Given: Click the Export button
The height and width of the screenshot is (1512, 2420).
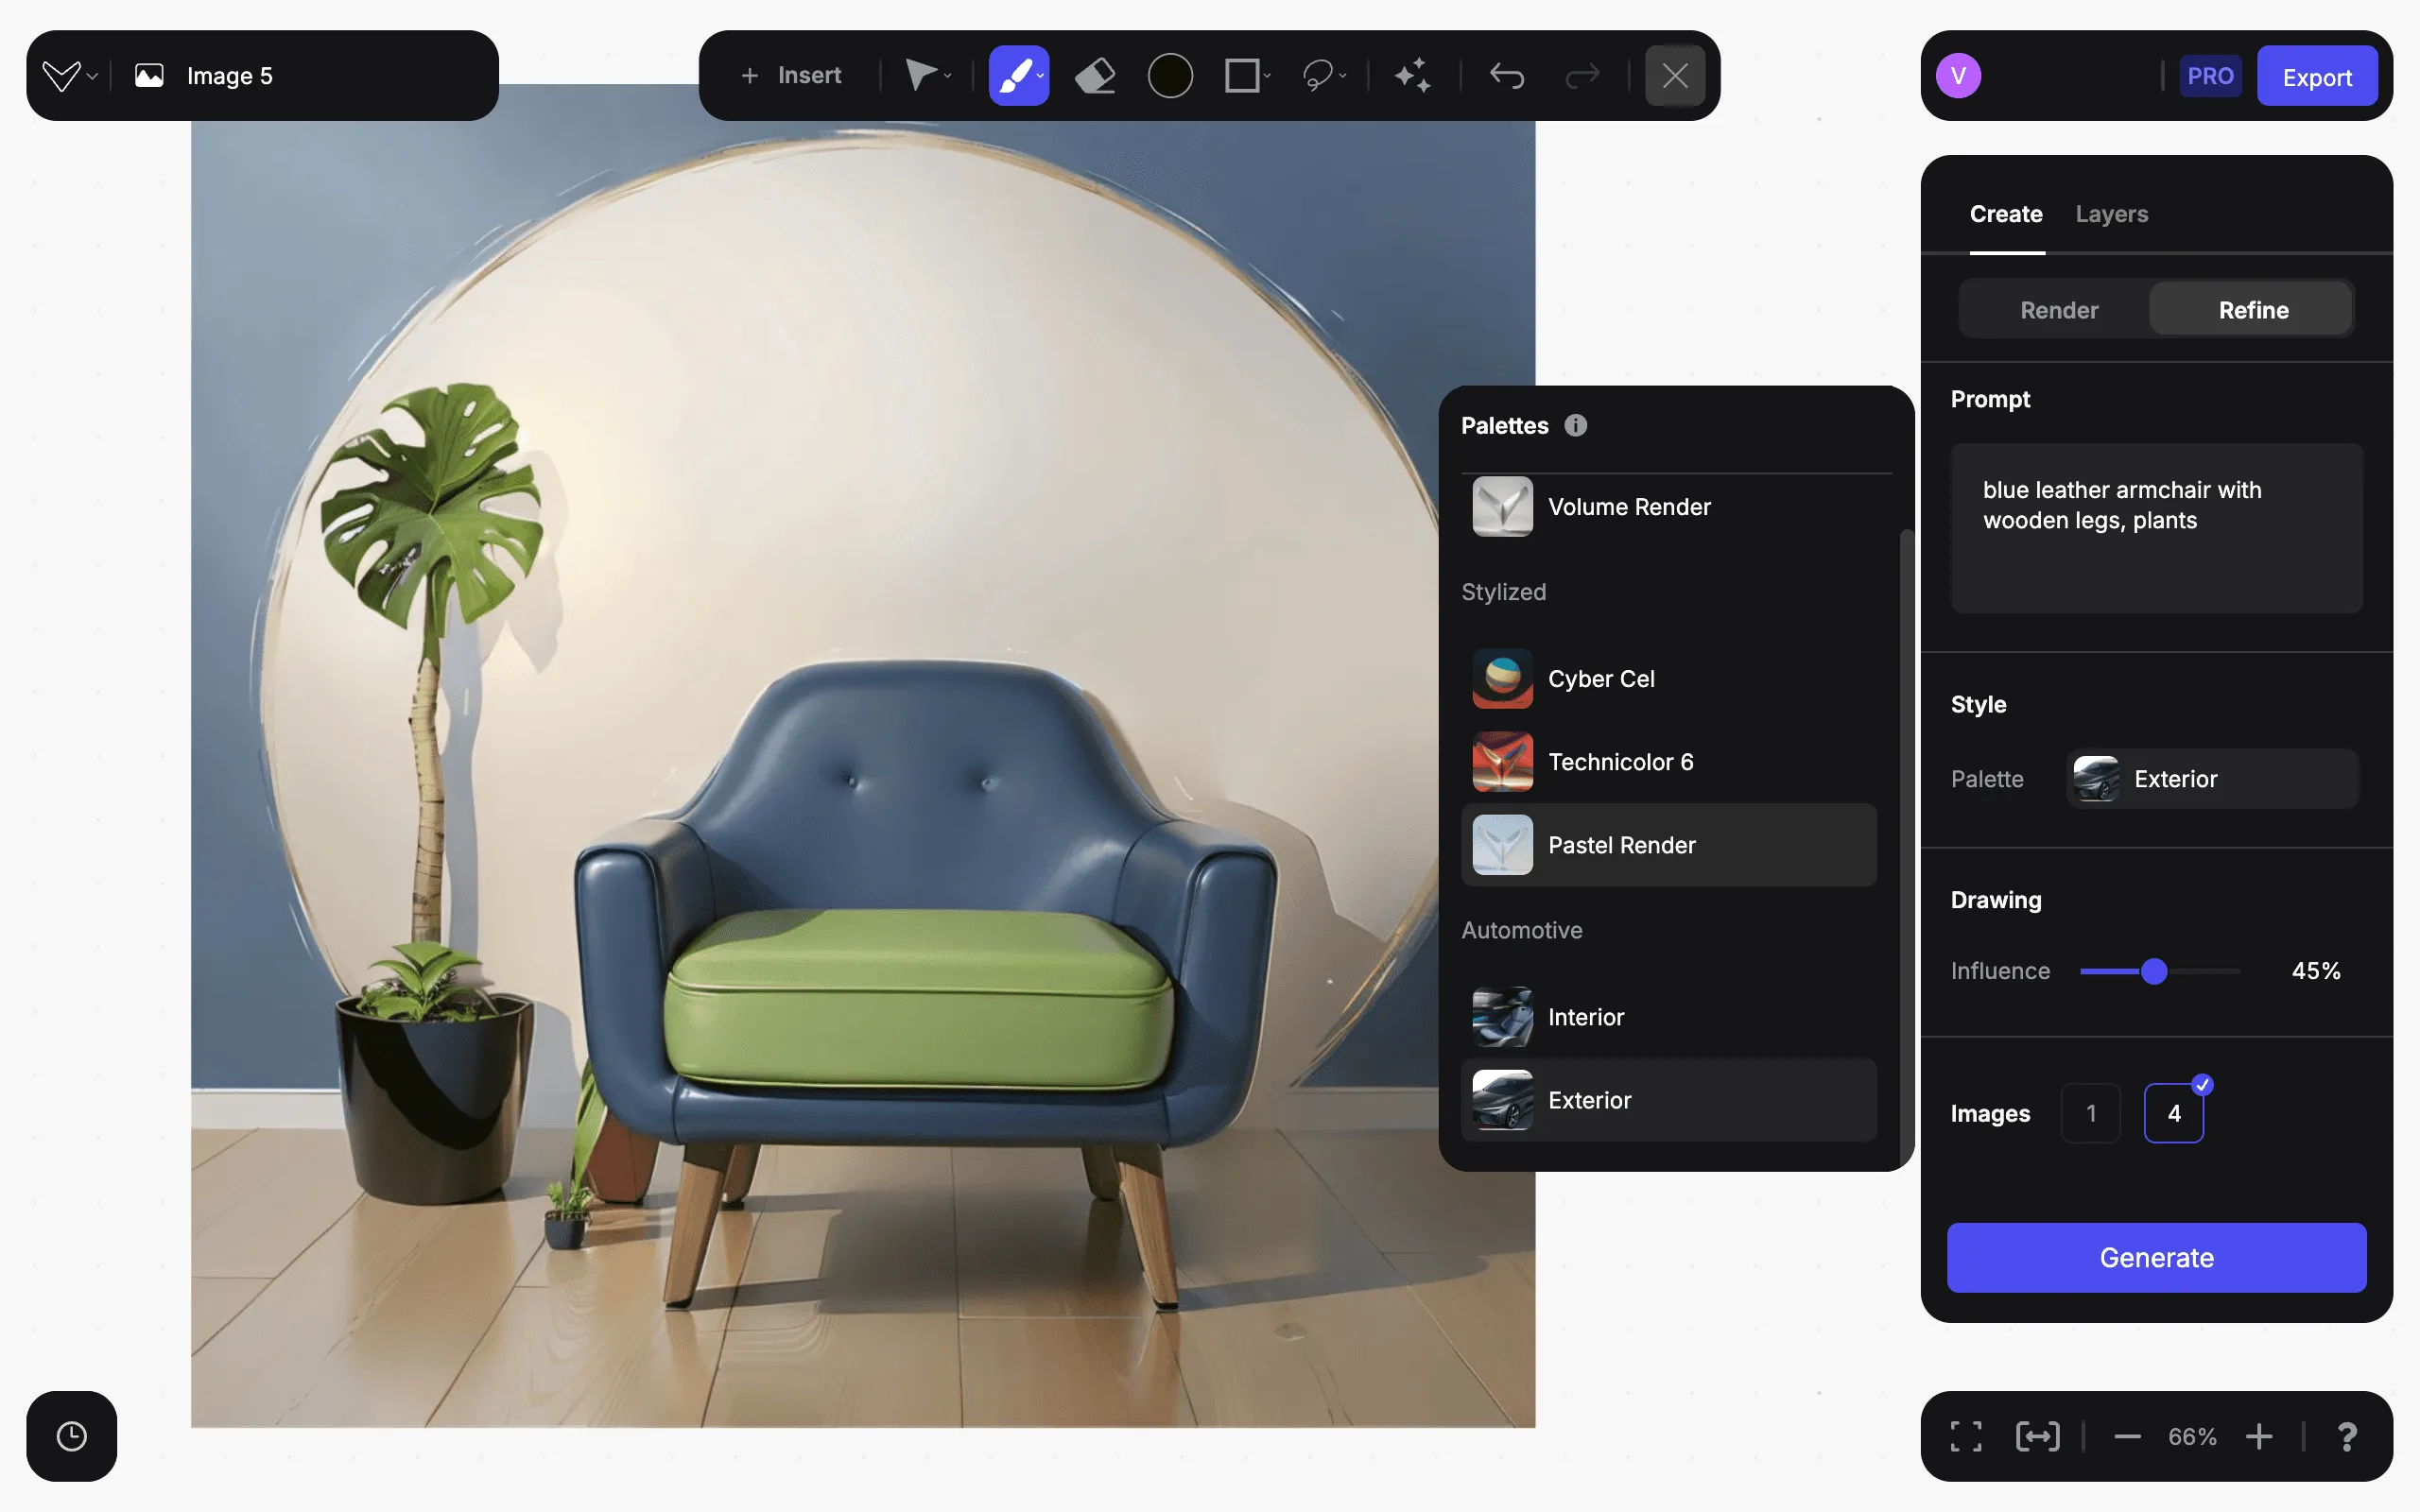Looking at the screenshot, I should [2316, 77].
